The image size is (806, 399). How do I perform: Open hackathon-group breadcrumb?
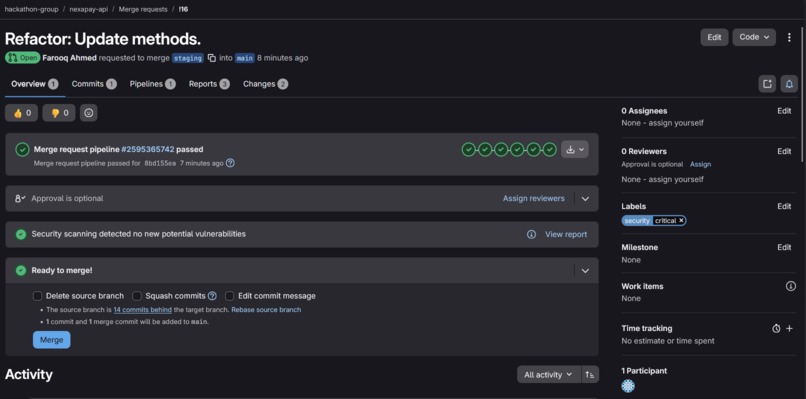coord(31,9)
